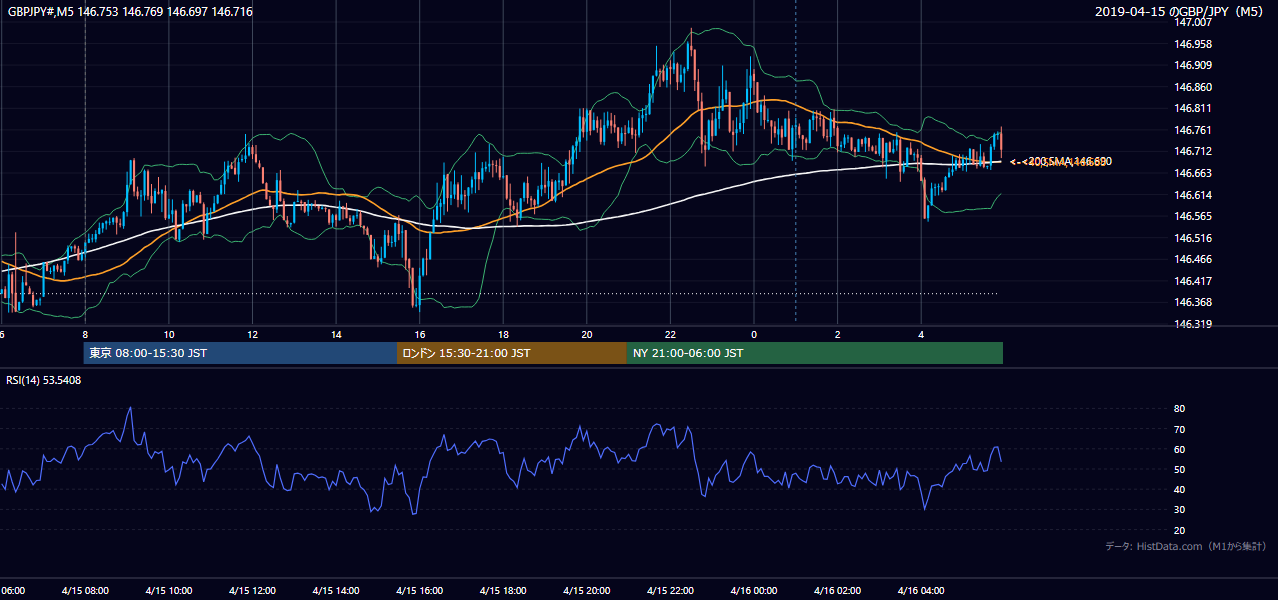
Task: Click the 146.368 price axis label
Action: click(x=1193, y=302)
